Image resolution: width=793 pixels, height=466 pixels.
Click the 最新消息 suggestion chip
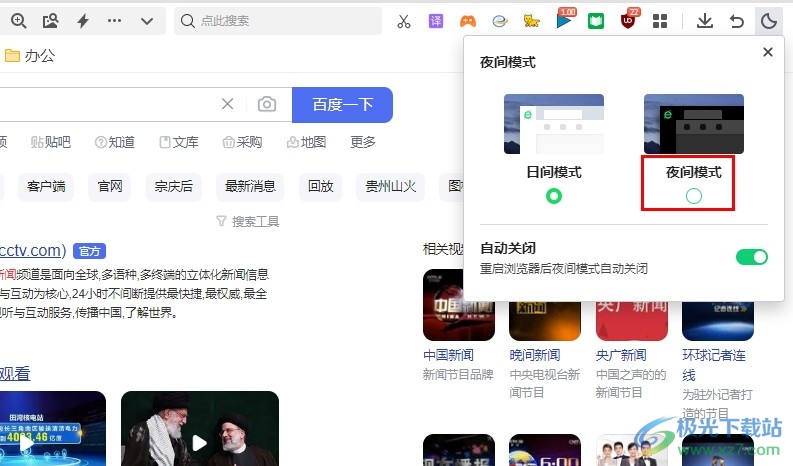point(250,187)
